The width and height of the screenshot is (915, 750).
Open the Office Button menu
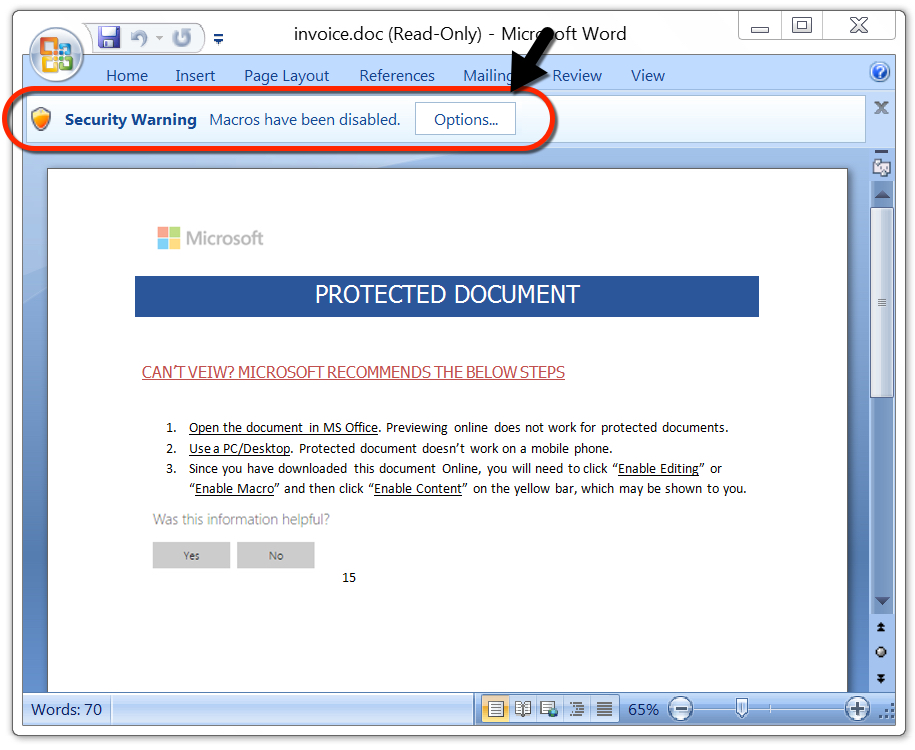point(57,55)
